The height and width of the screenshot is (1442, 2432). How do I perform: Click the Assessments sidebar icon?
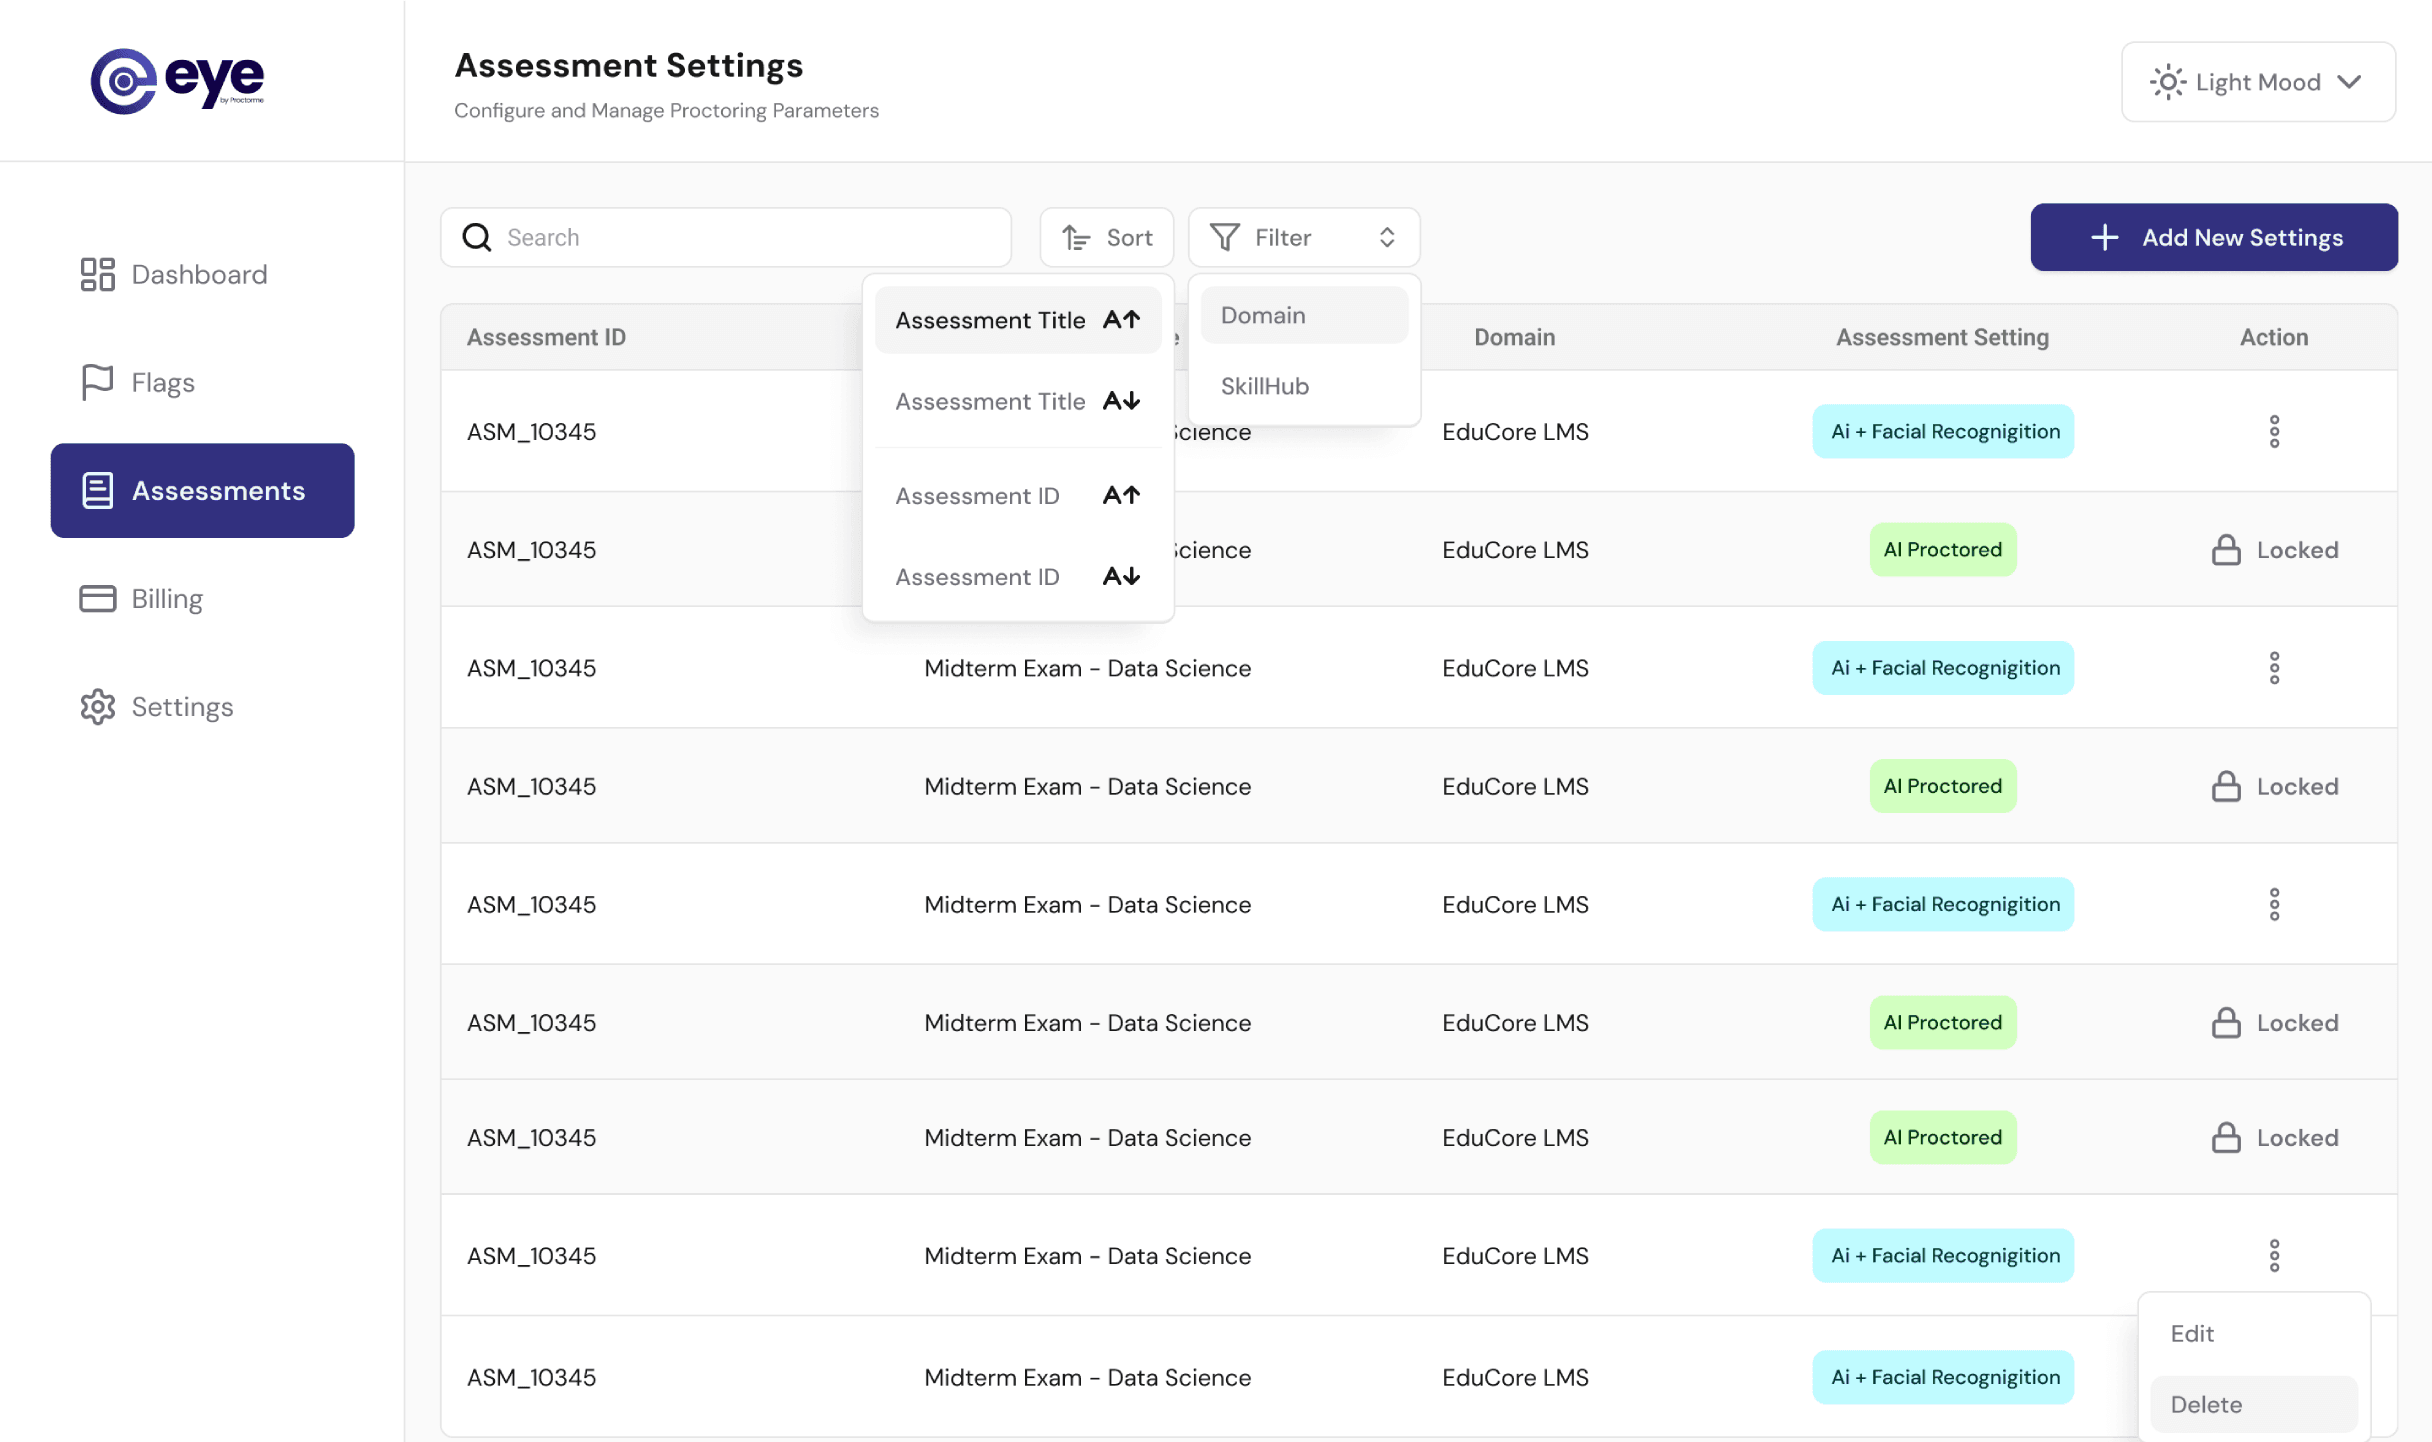click(97, 490)
